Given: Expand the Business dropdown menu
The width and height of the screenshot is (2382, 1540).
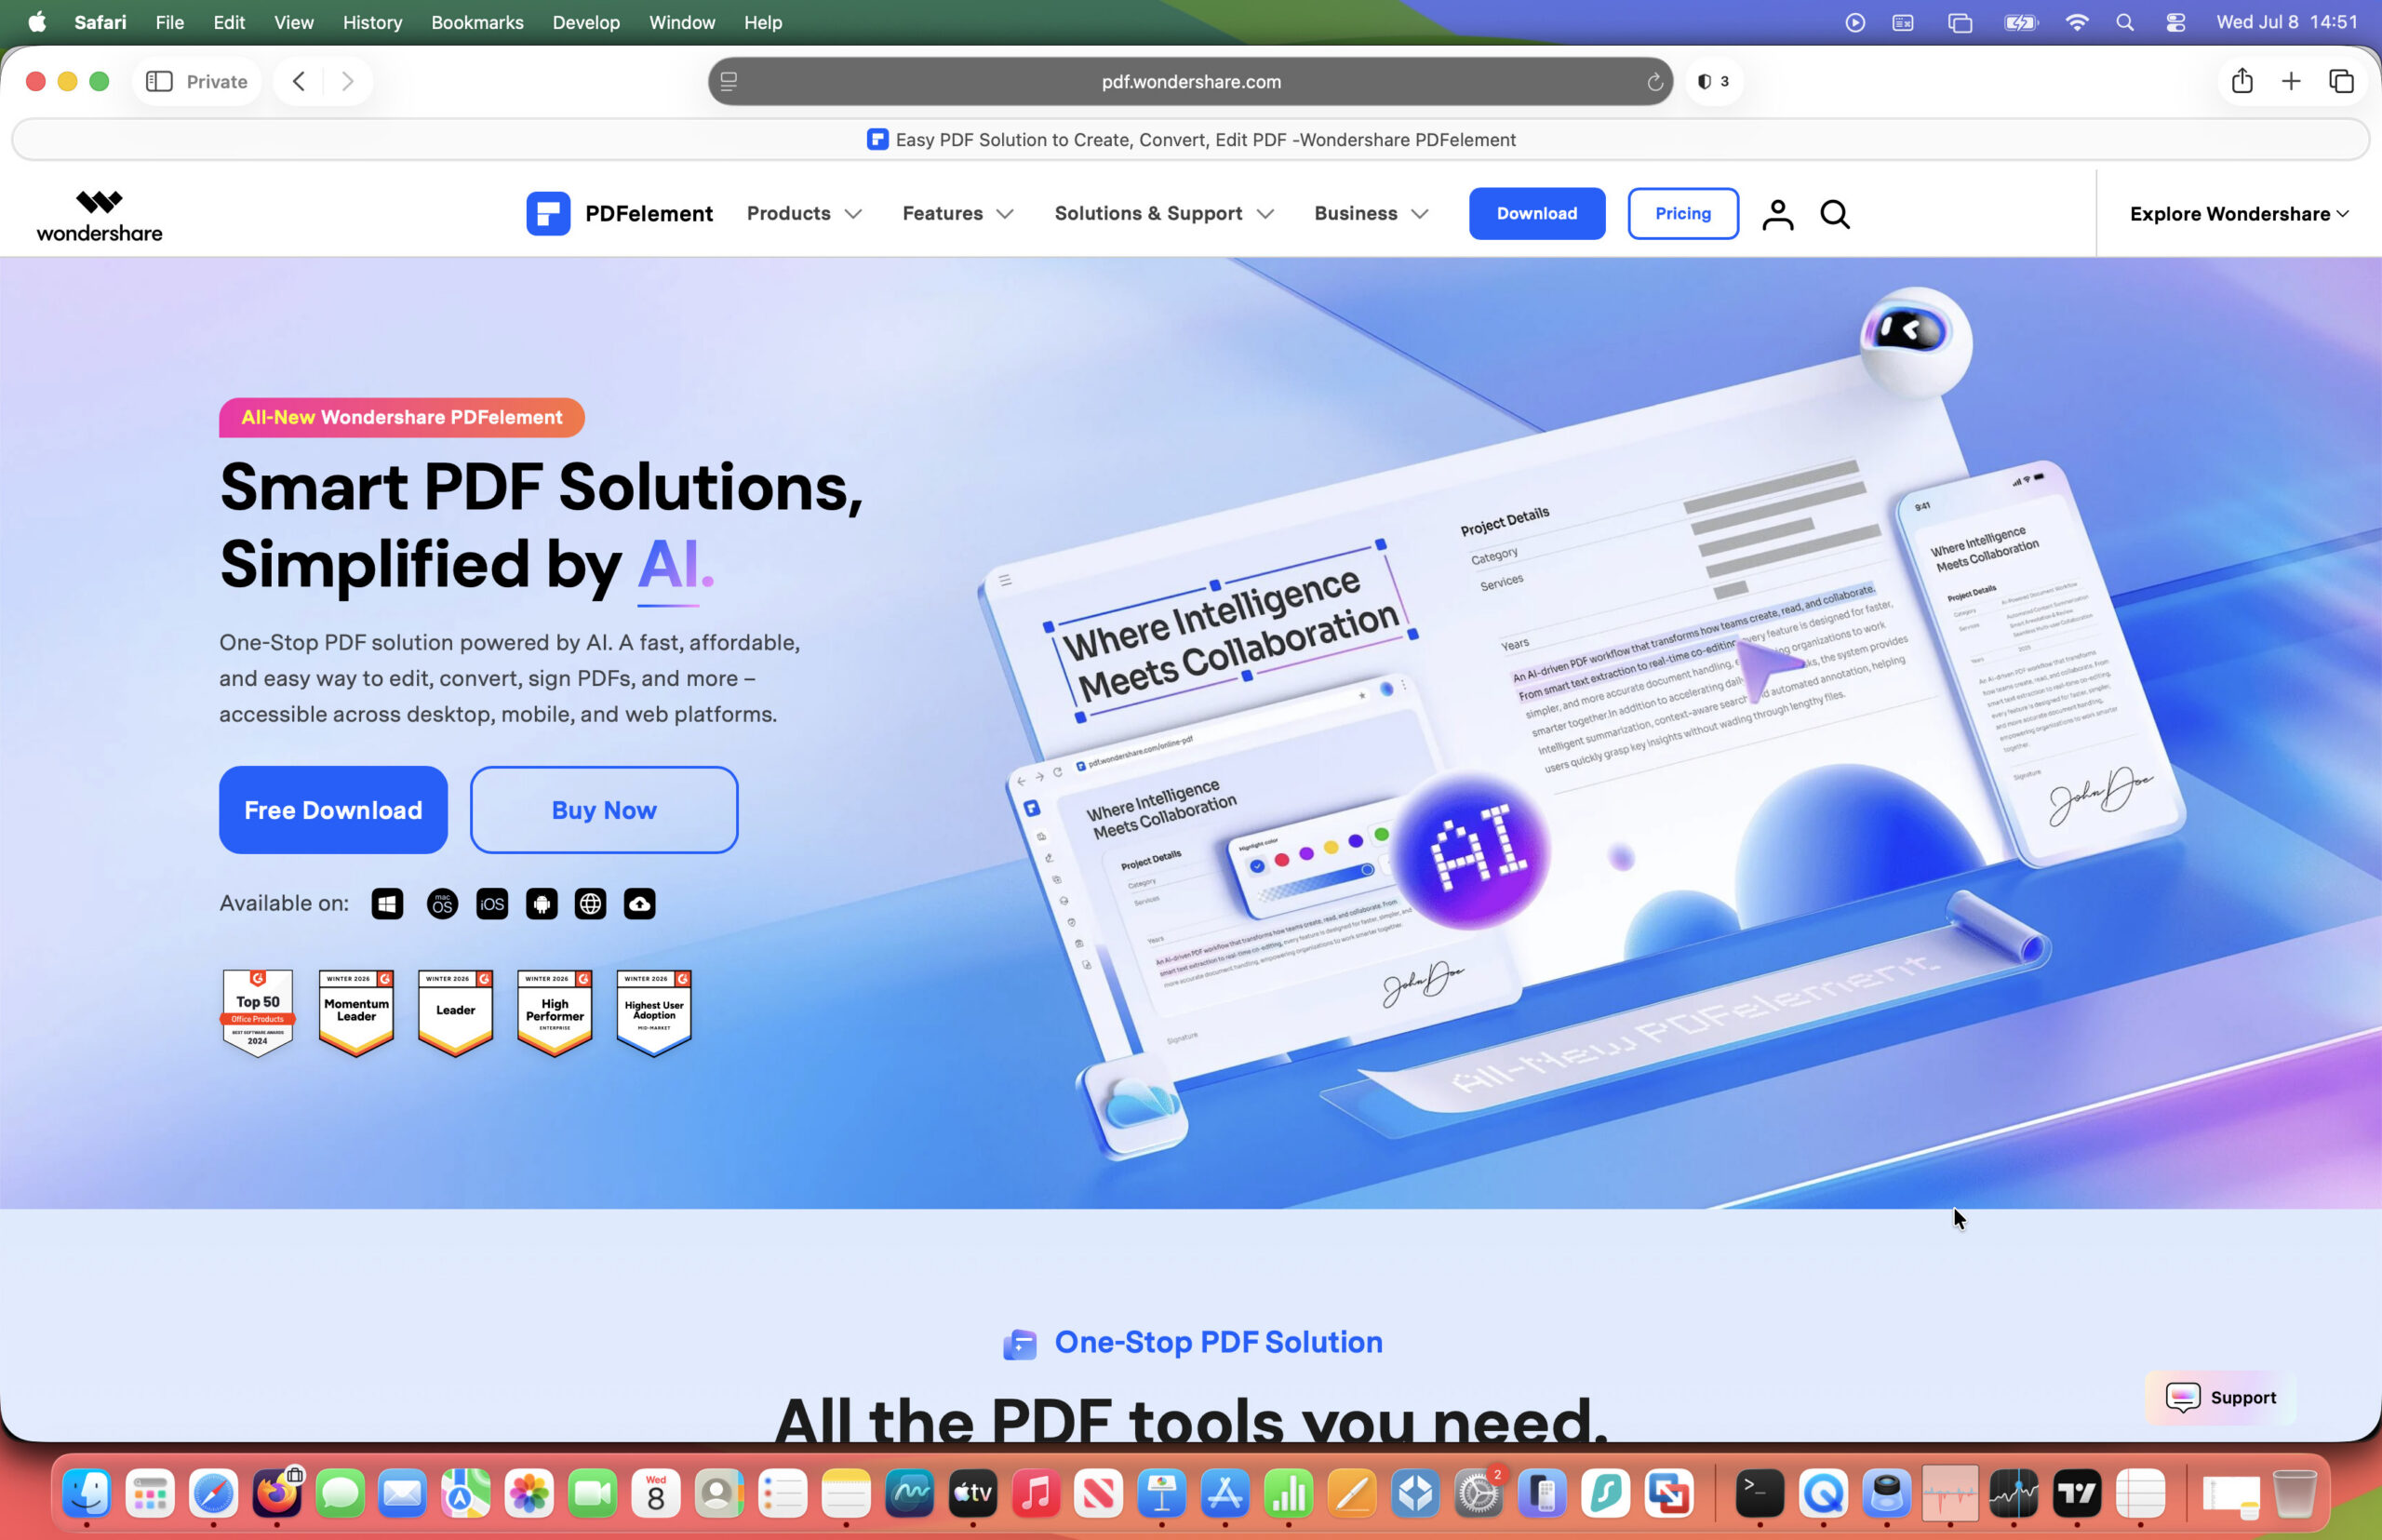Looking at the screenshot, I should [1371, 213].
